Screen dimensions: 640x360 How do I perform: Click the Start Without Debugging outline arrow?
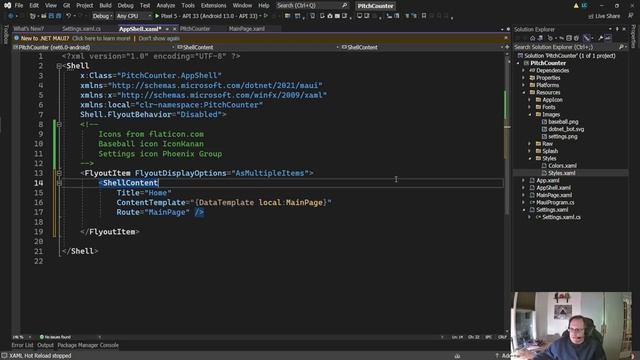(x=266, y=16)
